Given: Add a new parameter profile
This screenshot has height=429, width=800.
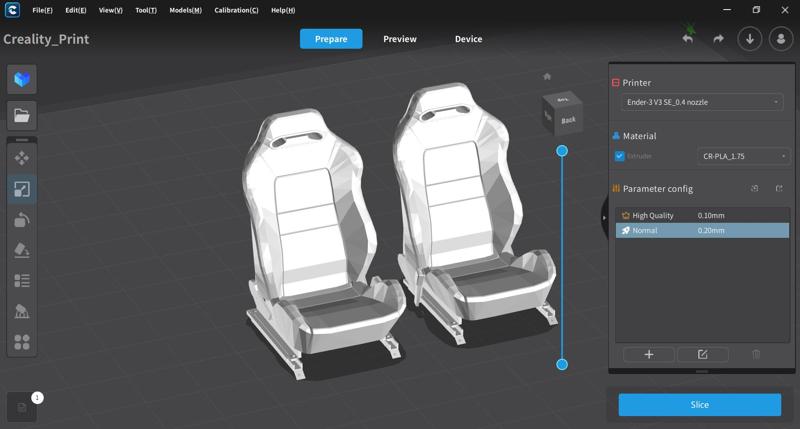Looking at the screenshot, I should 648,355.
